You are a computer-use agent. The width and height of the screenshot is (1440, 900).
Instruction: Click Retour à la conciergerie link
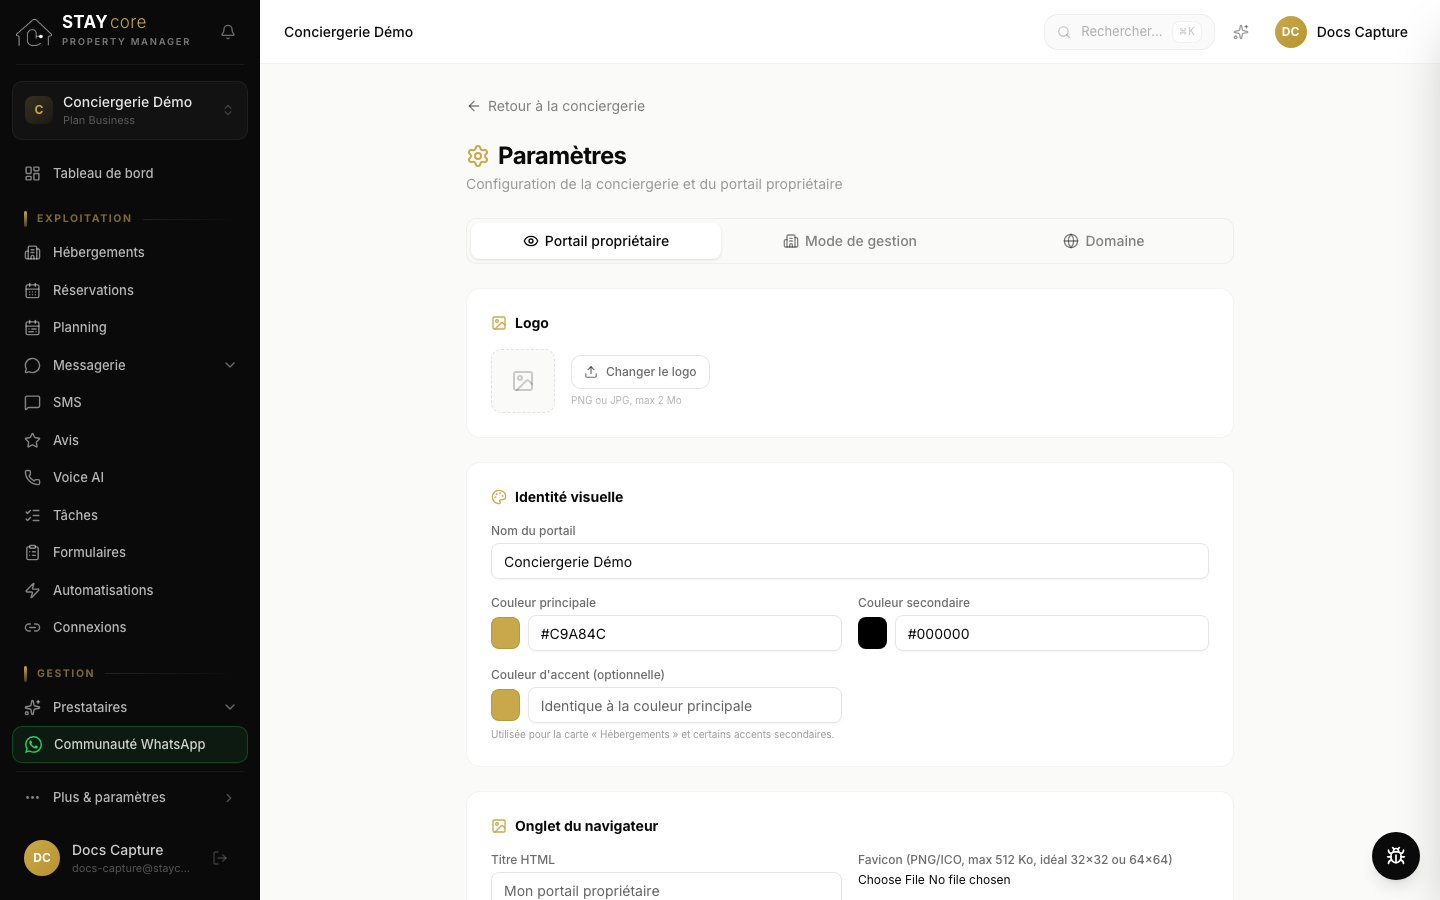click(x=556, y=106)
